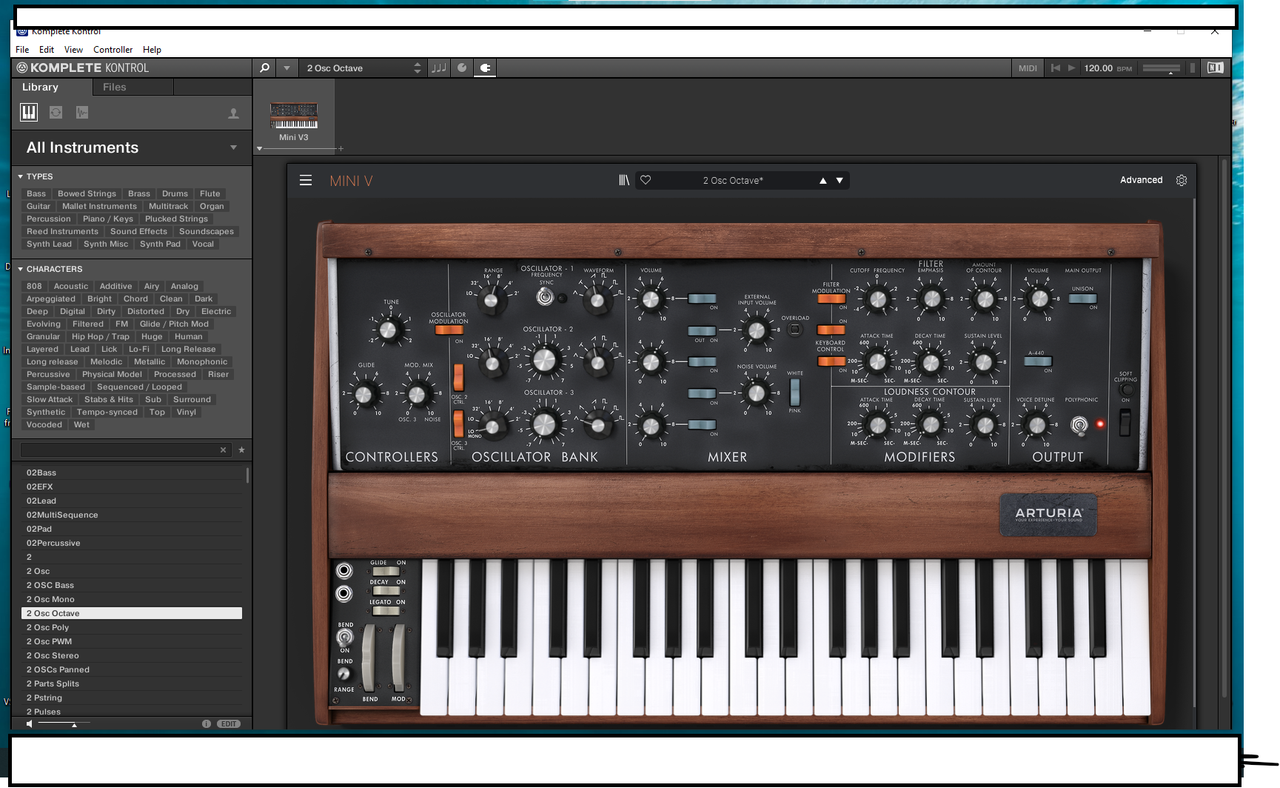Open the All Instruments dropdown
The width and height of the screenshot is (1280, 788).
pyautogui.click(x=132, y=147)
